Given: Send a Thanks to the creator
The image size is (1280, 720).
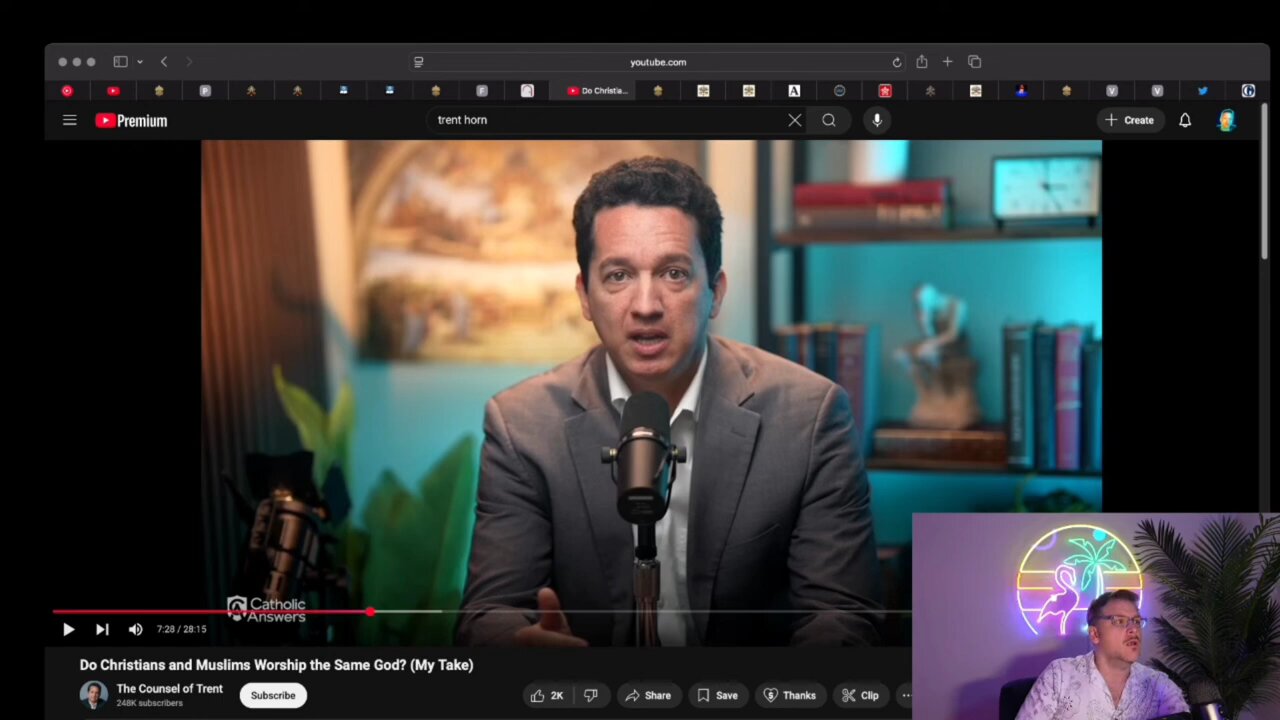Looking at the screenshot, I should (790, 695).
